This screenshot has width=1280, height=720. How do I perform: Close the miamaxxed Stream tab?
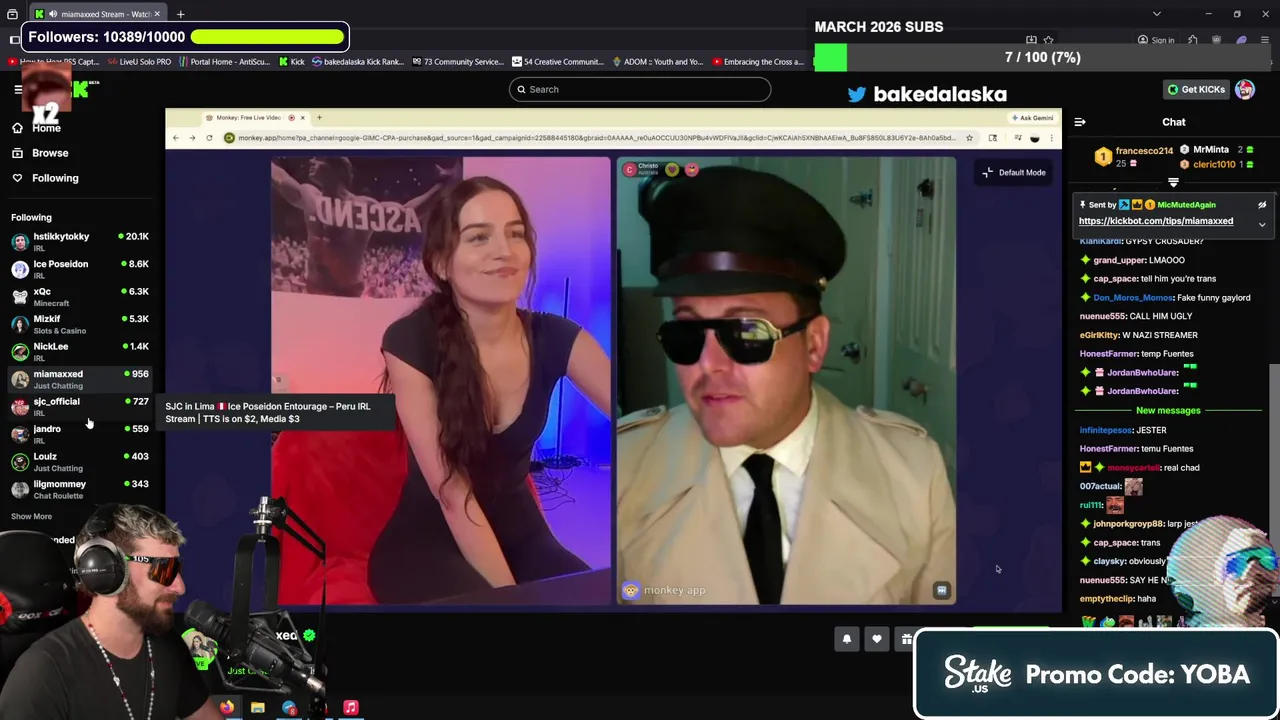tap(157, 14)
